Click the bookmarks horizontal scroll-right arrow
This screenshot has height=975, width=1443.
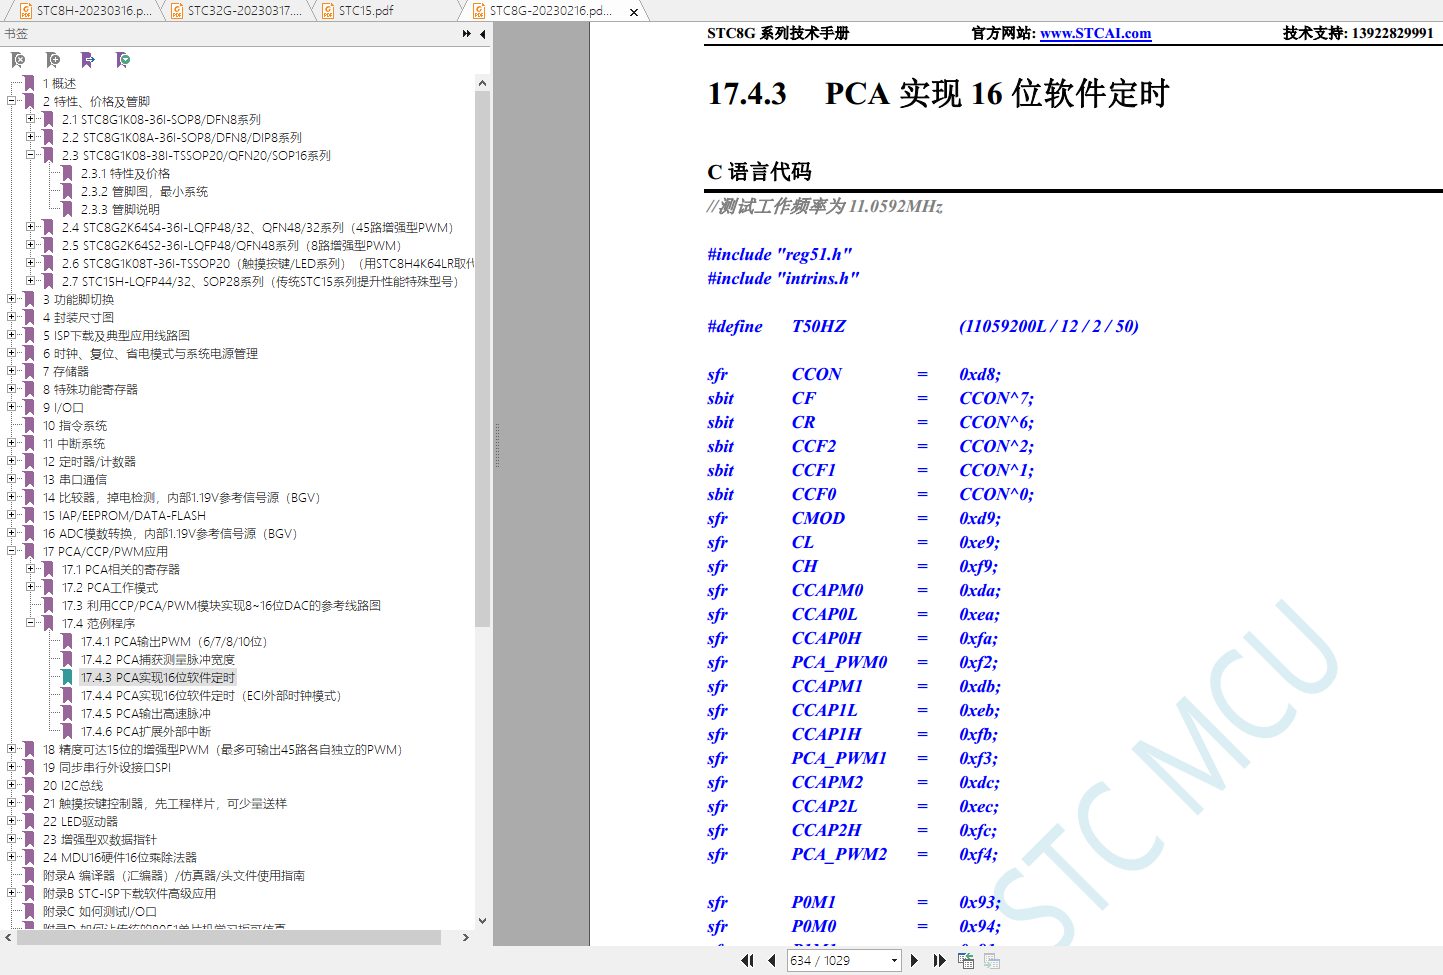coord(465,937)
